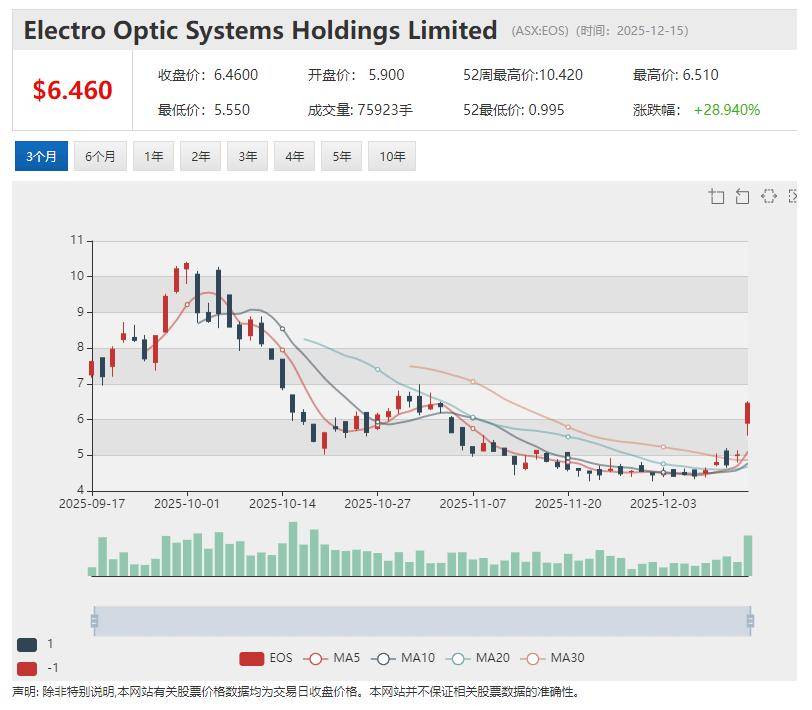Click the 2025-09-17 axis date label
Image resolution: width=812 pixels, height=710 pixels.
point(92,503)
